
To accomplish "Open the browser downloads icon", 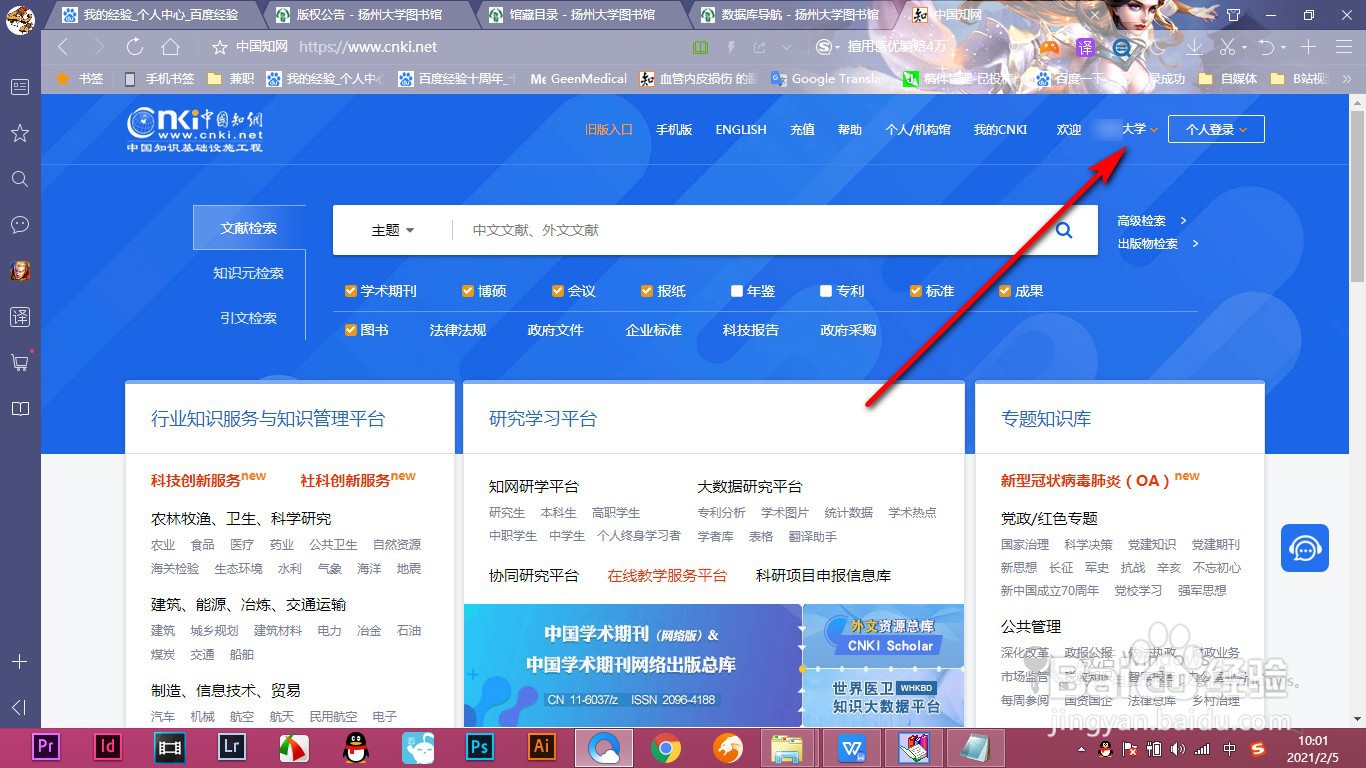I will click(x=1193, y=47).
